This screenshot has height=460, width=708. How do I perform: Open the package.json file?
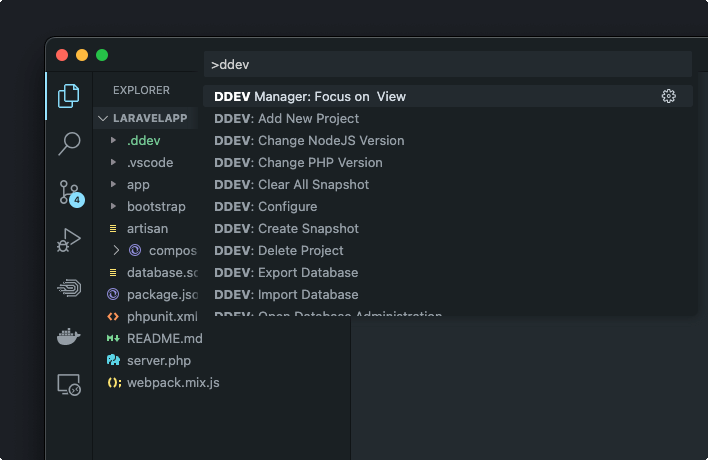coord(163,294)
